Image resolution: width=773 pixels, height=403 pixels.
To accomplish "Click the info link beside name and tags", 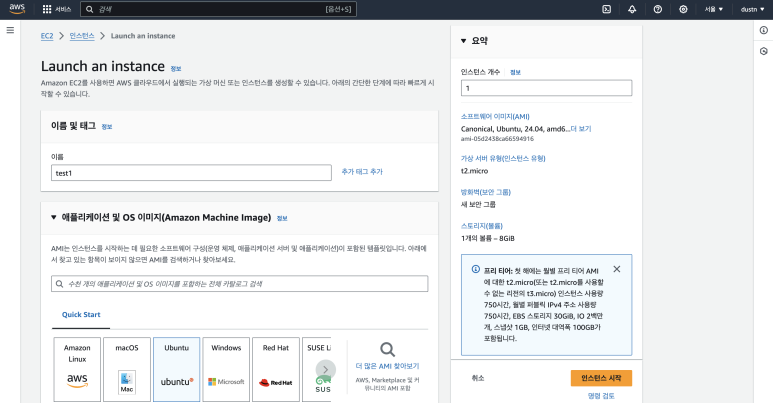I will pos(107,127).
